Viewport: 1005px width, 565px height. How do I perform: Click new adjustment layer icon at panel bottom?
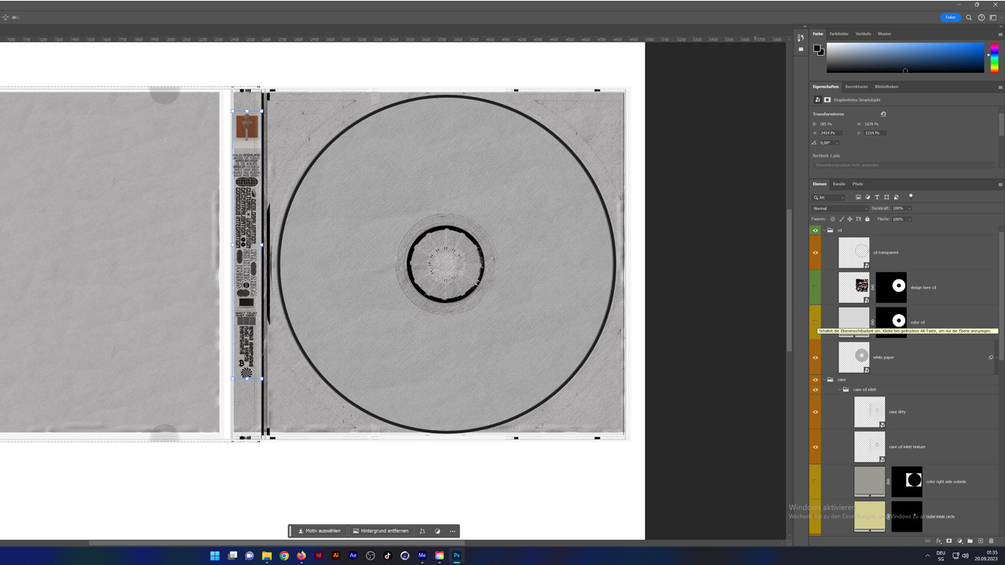tap(959, 541)
